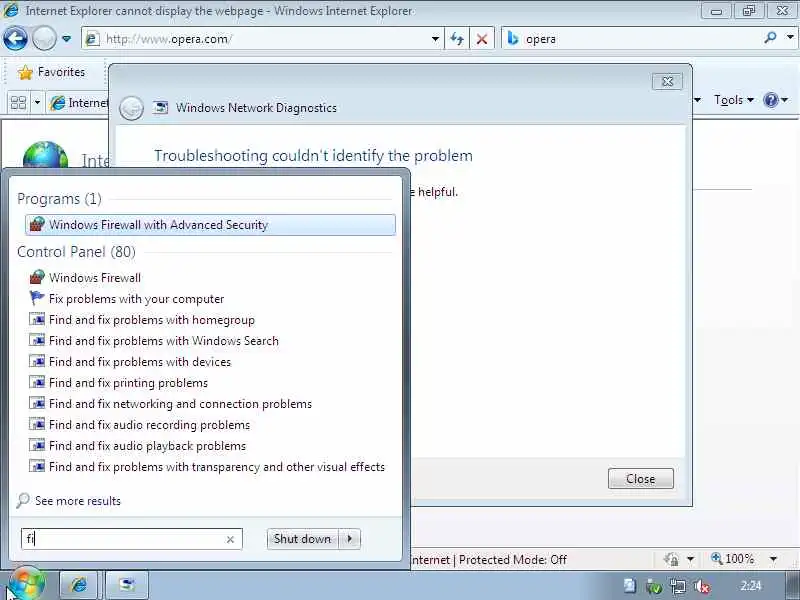Expand the tab list dropdown arrow
800x600 pixels.
click(x=37, y=103)
